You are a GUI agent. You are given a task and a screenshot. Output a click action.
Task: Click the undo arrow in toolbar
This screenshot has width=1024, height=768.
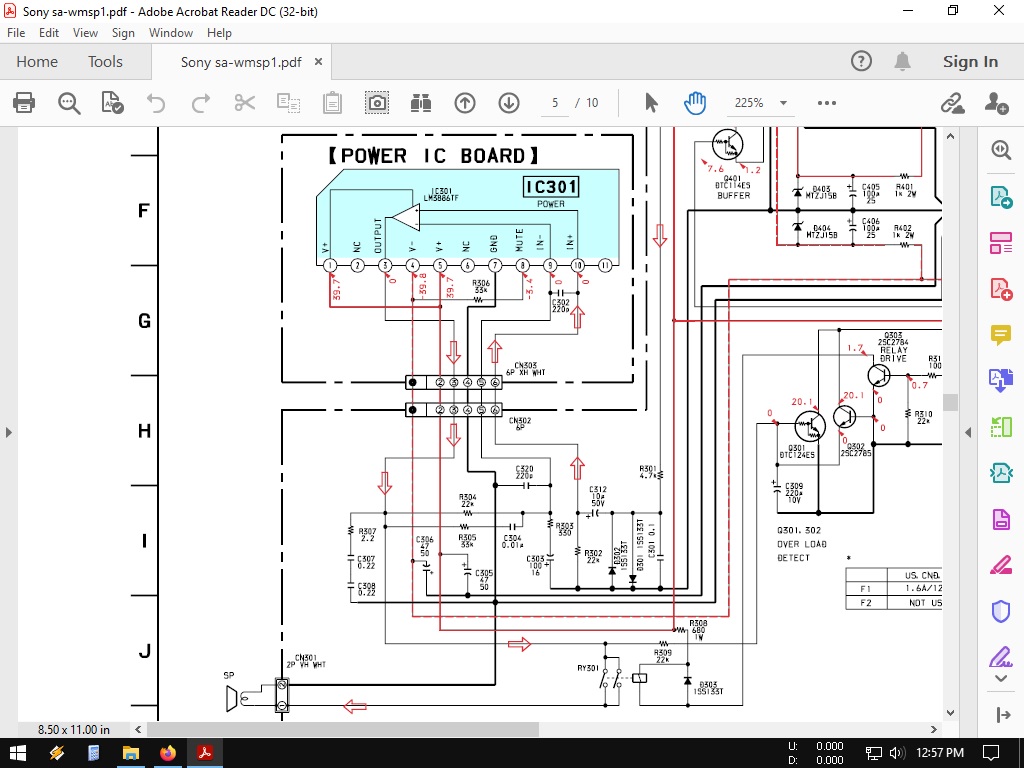coord(156,103)
